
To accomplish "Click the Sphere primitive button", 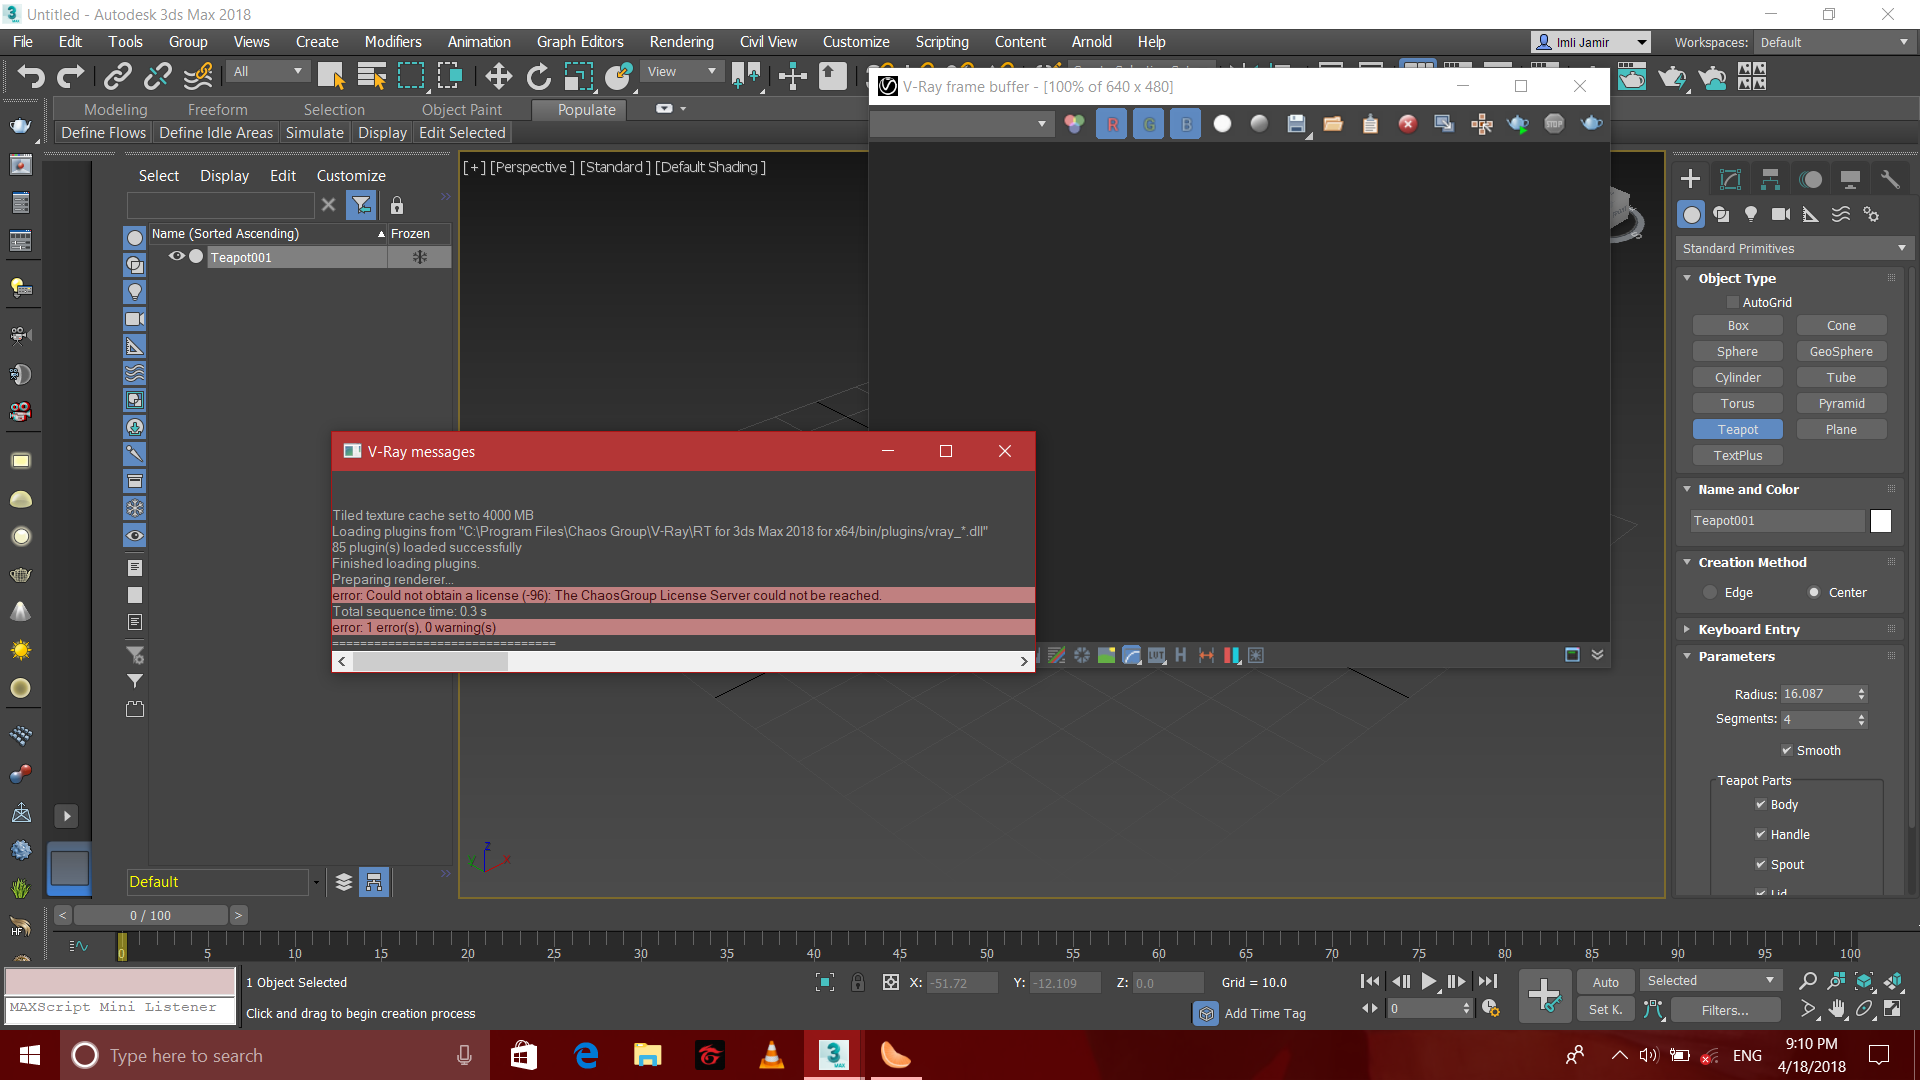I will [1737, 351].
